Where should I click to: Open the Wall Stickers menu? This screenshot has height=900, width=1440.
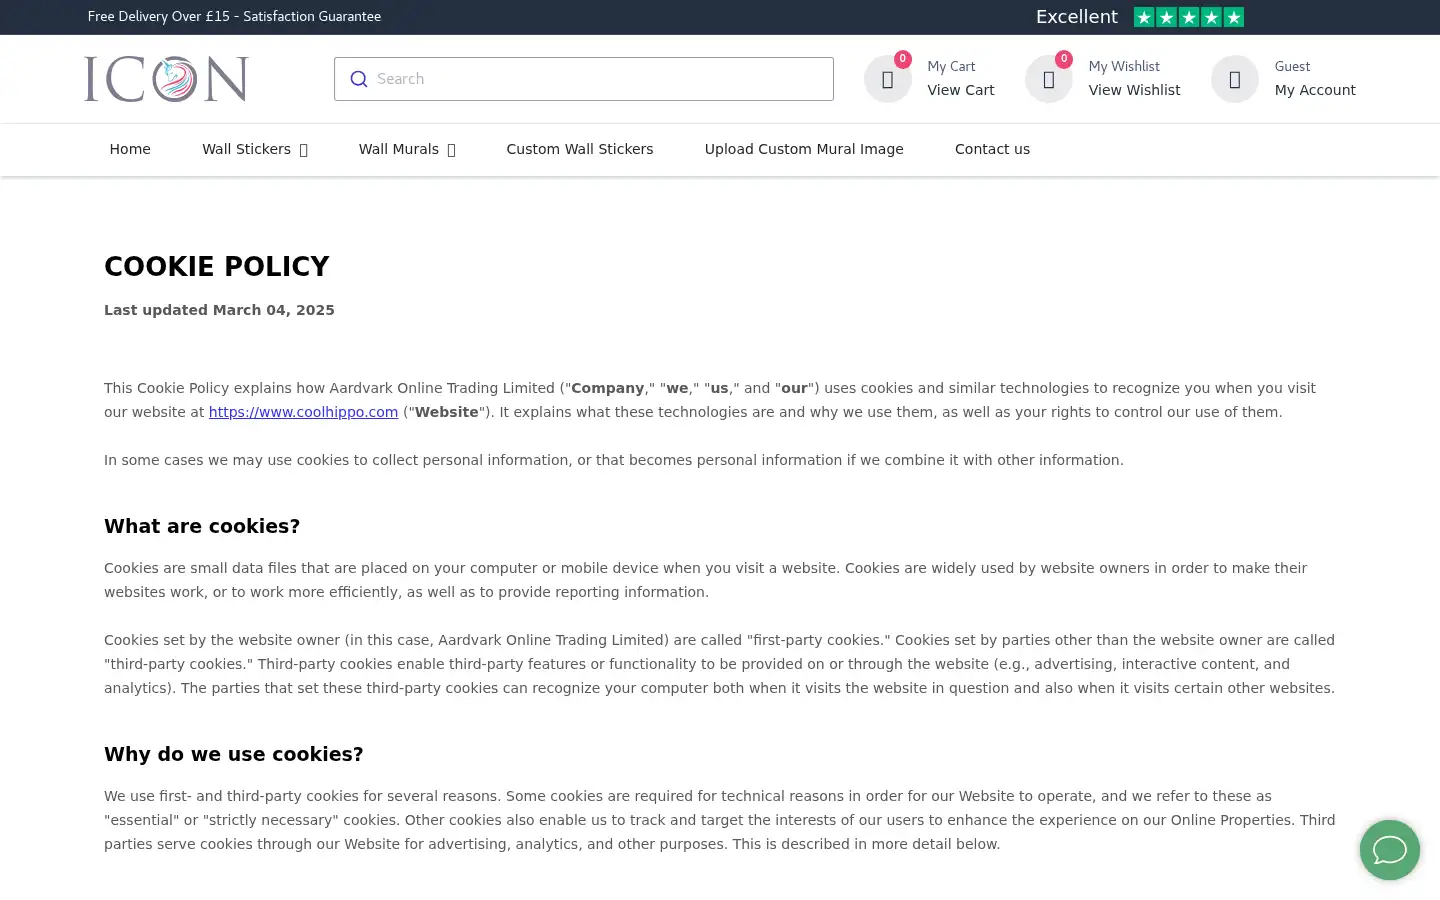tap(246, 149)
